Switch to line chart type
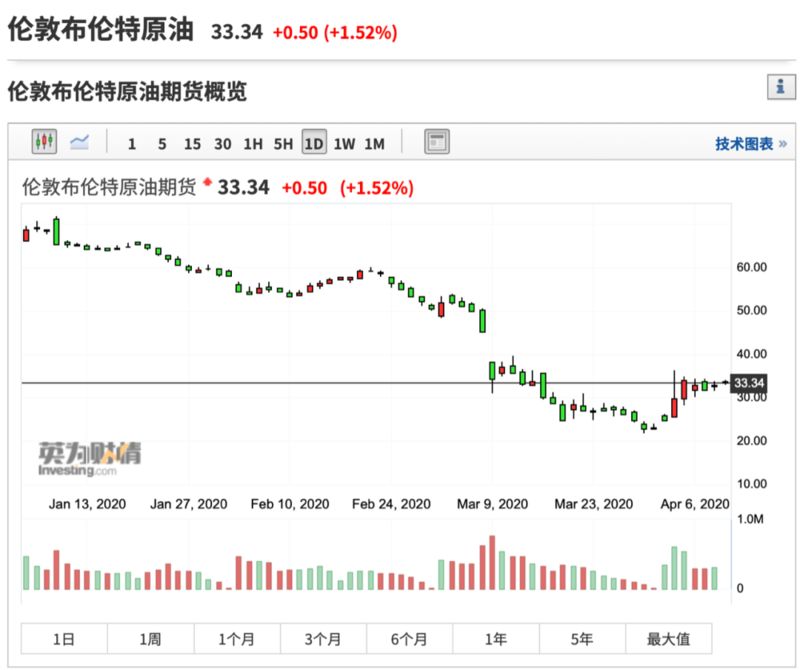This screenshot has width=800, height=670. (x=80, y=142)
